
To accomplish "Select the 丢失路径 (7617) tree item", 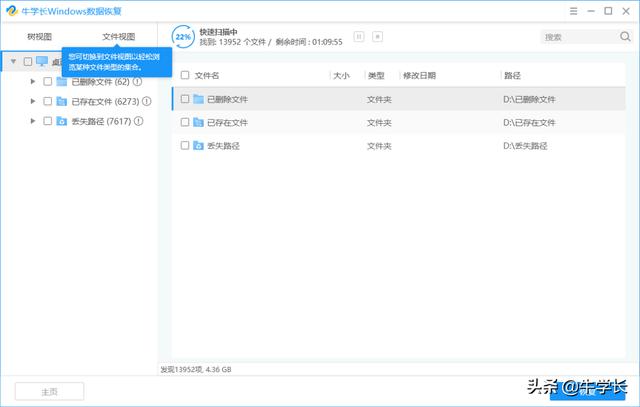I will [101, 121].
